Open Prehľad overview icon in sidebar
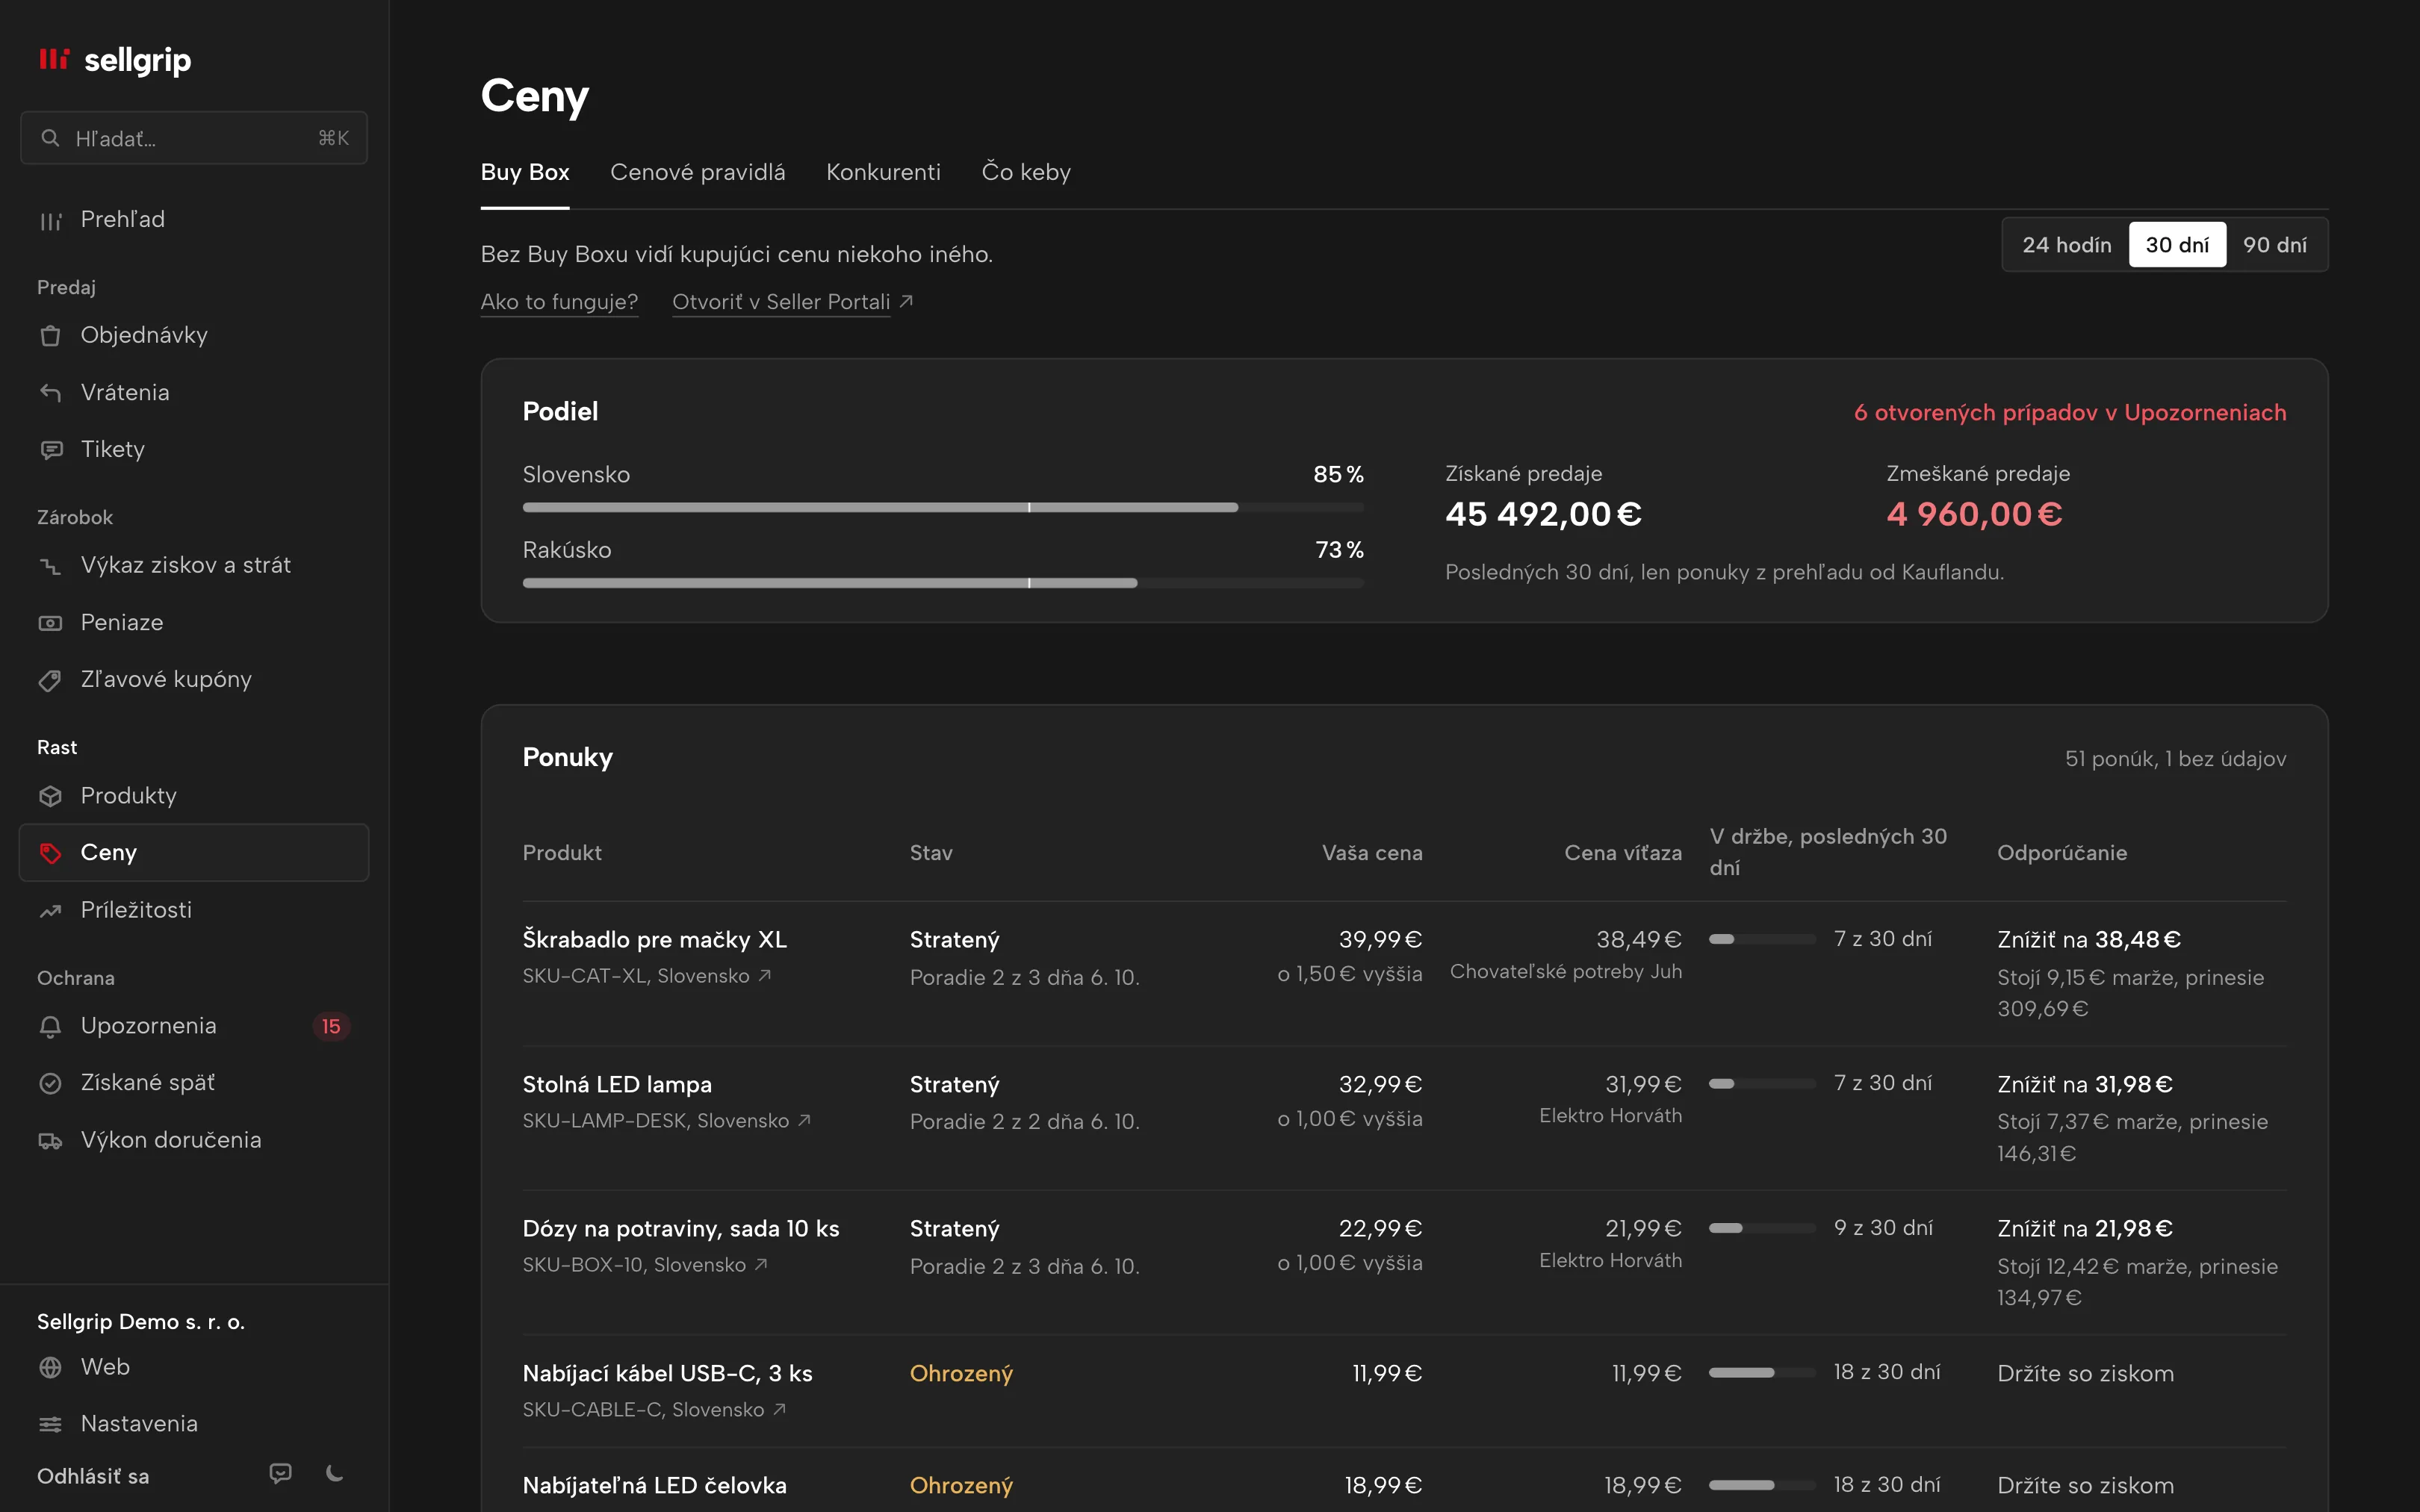Image resolution: width=2420 pixels, height=1512 pixels. [50, 221]
